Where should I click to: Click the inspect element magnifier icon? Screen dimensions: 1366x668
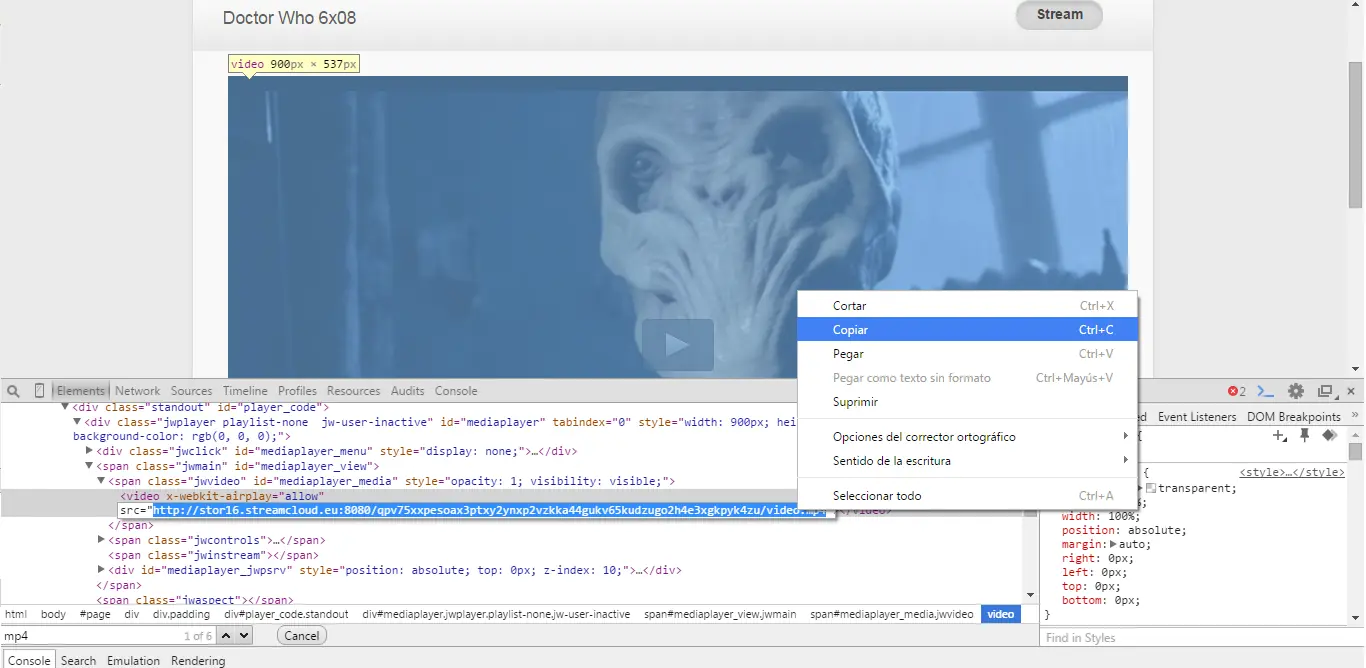click(x=14, y=391)
